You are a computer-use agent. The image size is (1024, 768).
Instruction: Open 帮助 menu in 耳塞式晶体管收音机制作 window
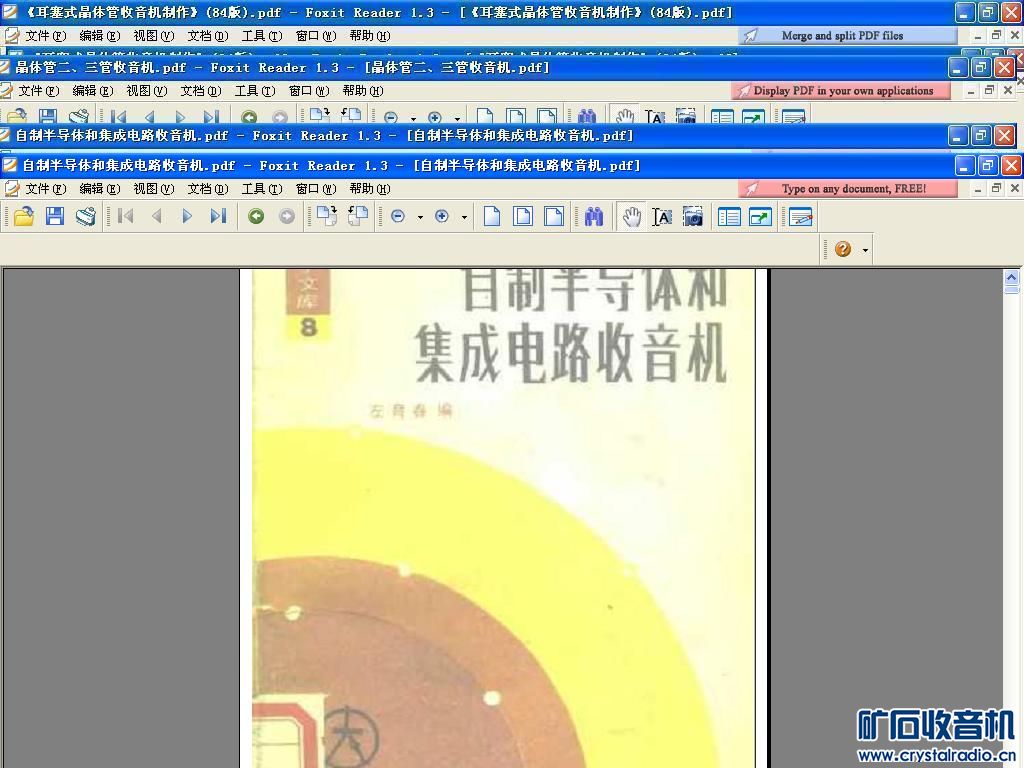pyautogui.click(x=370, y=36)
